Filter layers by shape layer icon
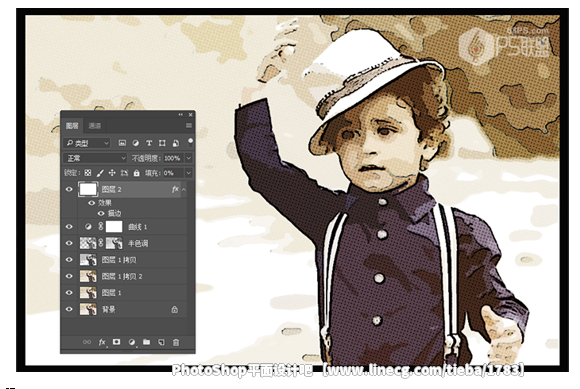Viewport: 580px width, 389px height. pyautogui.click(x=162, y=143)
